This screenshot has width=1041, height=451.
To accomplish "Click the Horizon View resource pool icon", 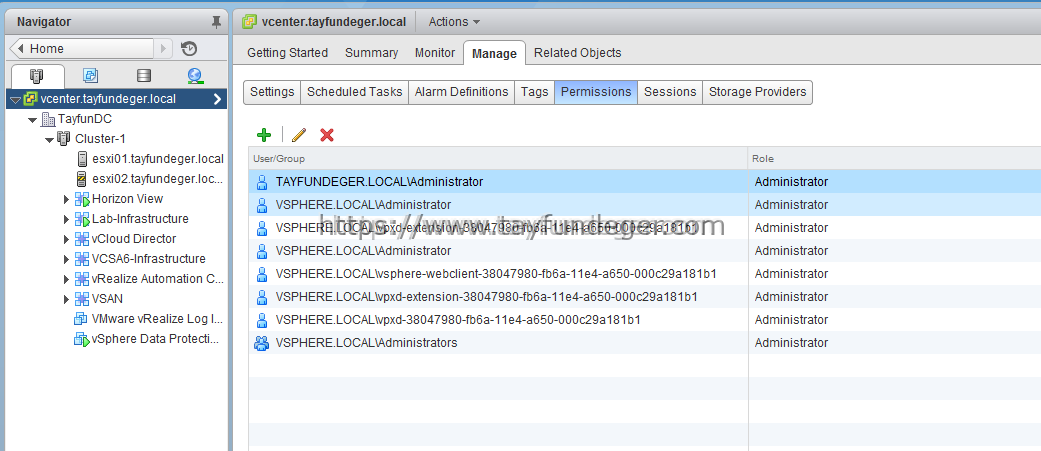I will tap(82, 199).
